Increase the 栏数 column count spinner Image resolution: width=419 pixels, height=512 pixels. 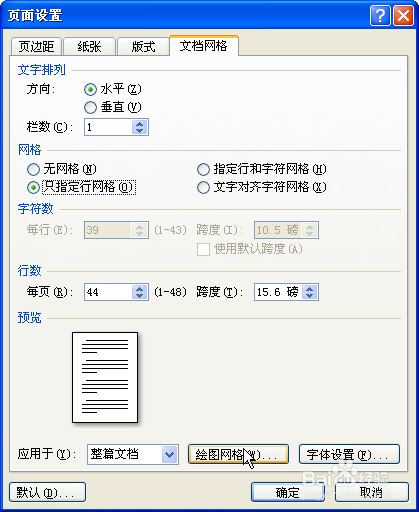139,123
